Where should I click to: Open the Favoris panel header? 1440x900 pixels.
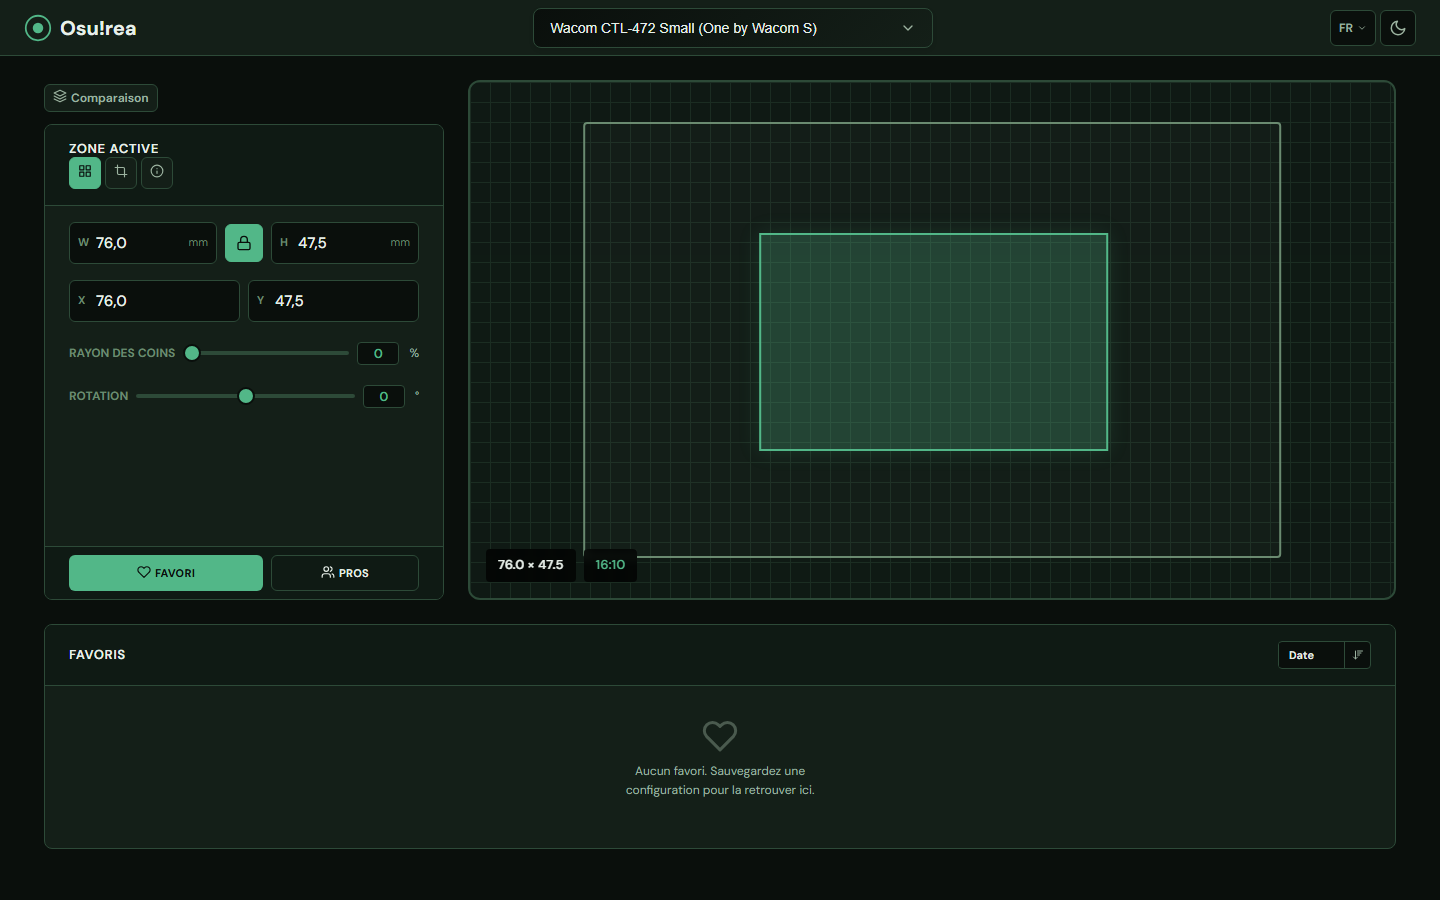[x=97, y=655]
